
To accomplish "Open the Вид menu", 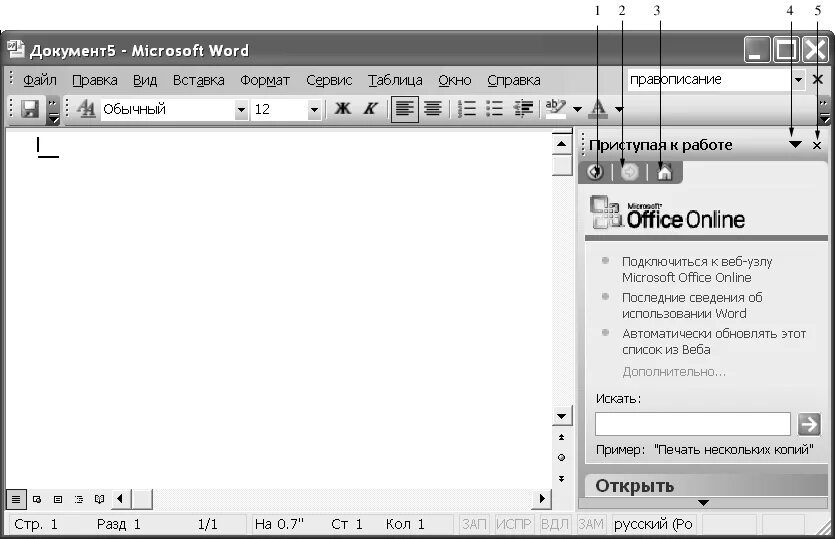I will pyautogui.click(x=145, y=80).
